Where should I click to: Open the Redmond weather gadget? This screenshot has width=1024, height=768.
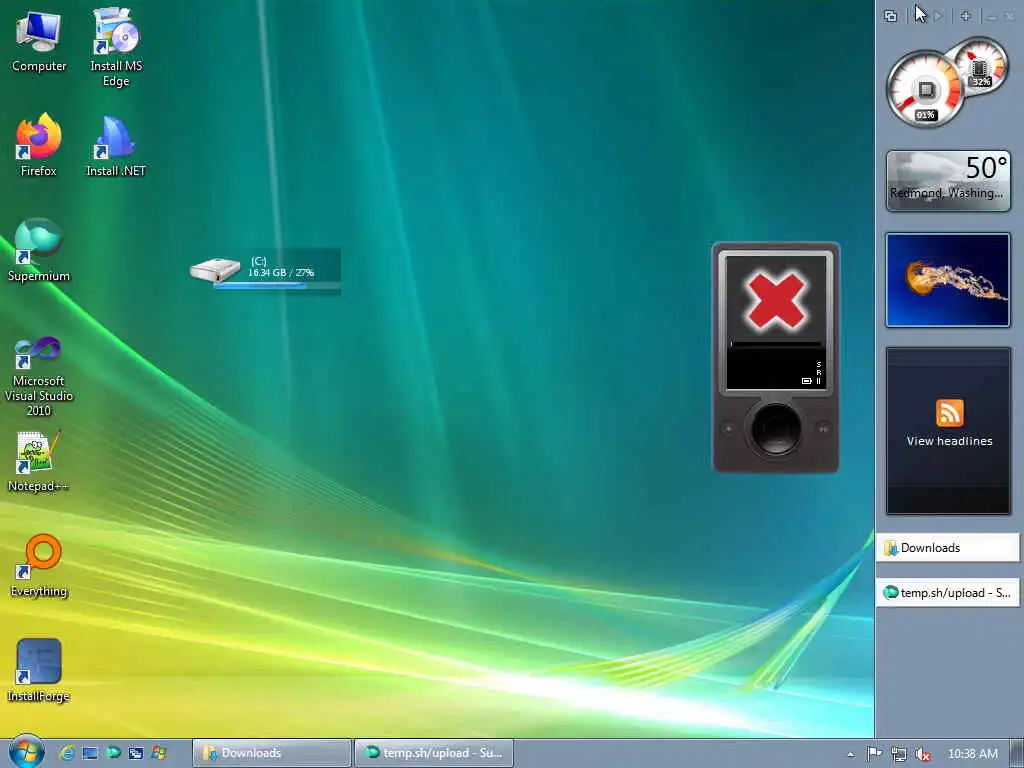[x=948, y=182]
